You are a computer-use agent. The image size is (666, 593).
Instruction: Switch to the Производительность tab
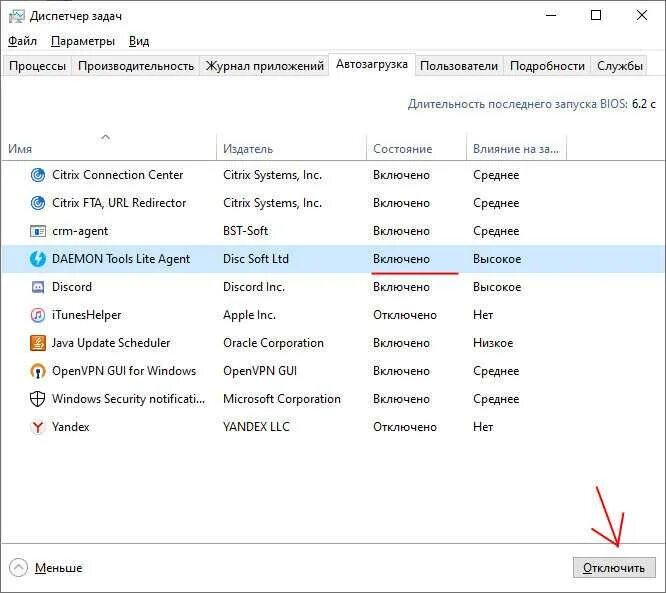[x=136, y=66]
